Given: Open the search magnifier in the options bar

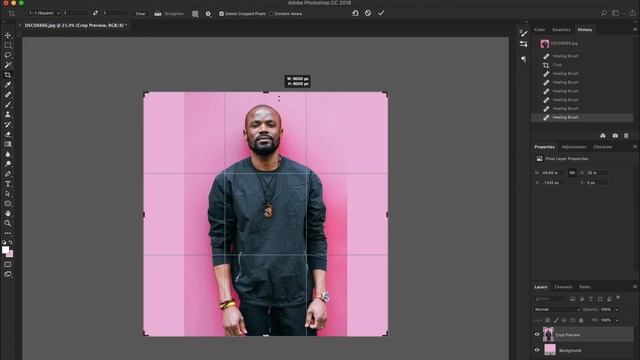Looking at the screenshot, I should 604,13.
